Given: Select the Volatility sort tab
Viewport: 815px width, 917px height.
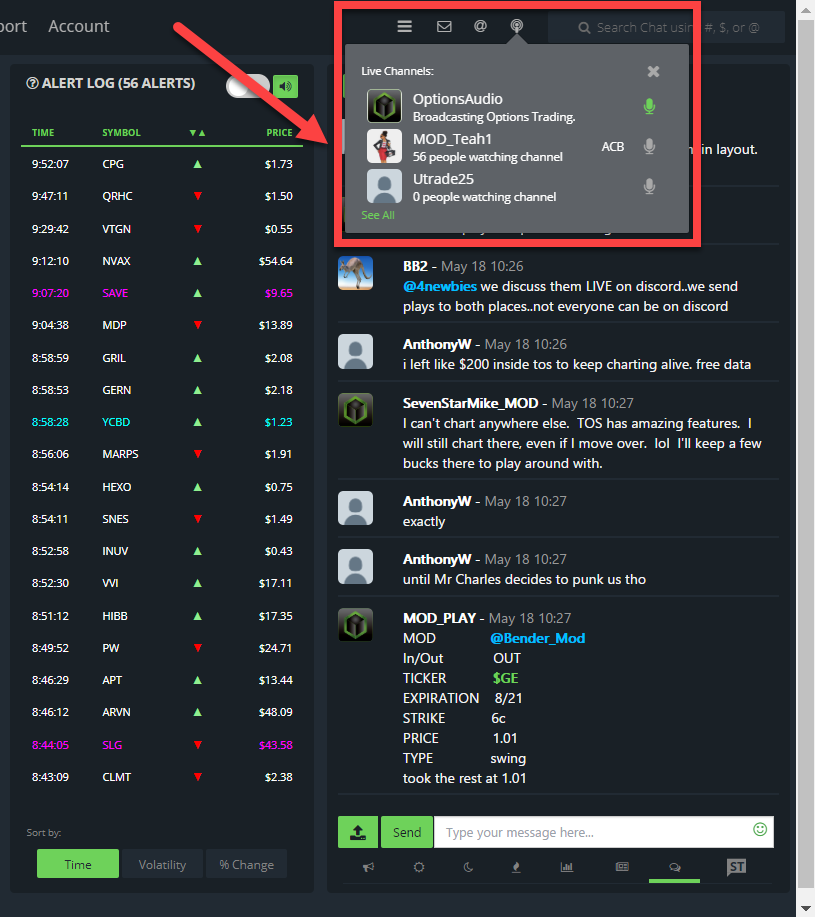Looking at the screenshot, I should pos(162,864).
